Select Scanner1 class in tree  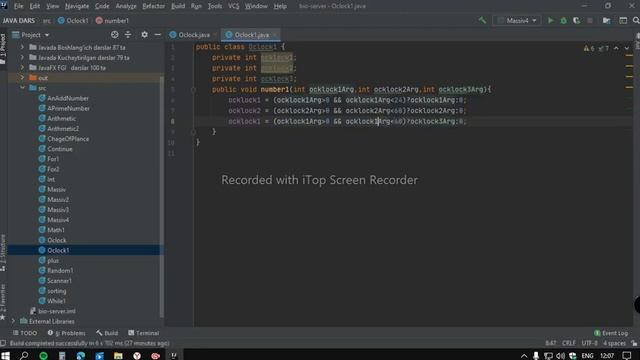click(59, 281)
